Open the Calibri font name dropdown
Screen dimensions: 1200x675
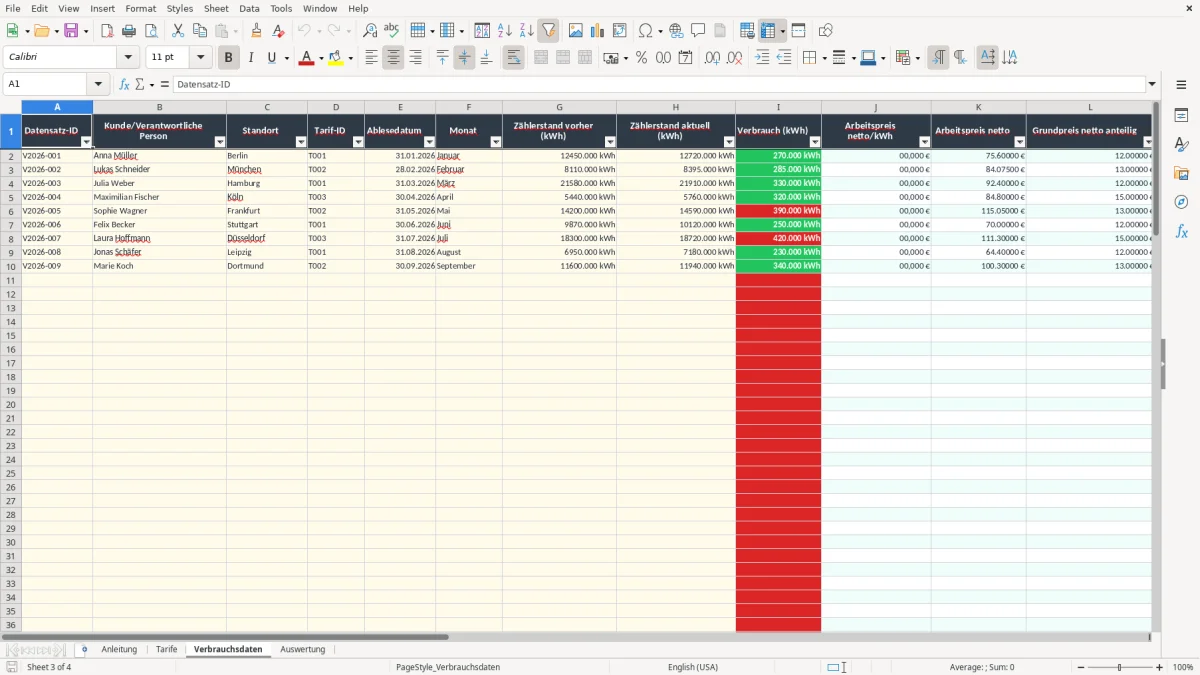coord(128,58)
